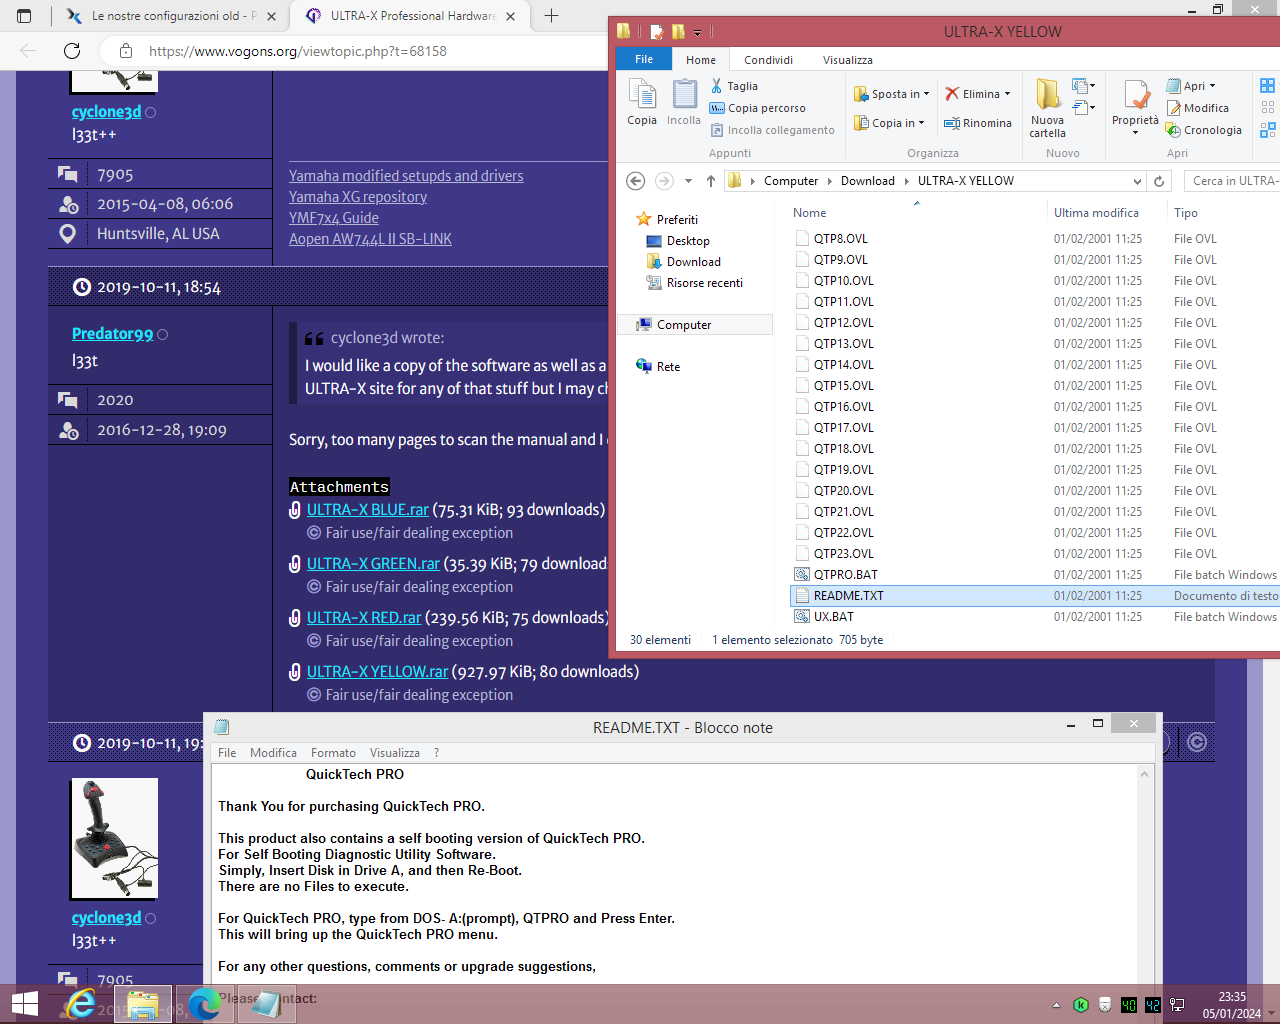The image size is (1280, 1024).
Task: Open the Formato menu in Notepad
Action: click(333, 753)
